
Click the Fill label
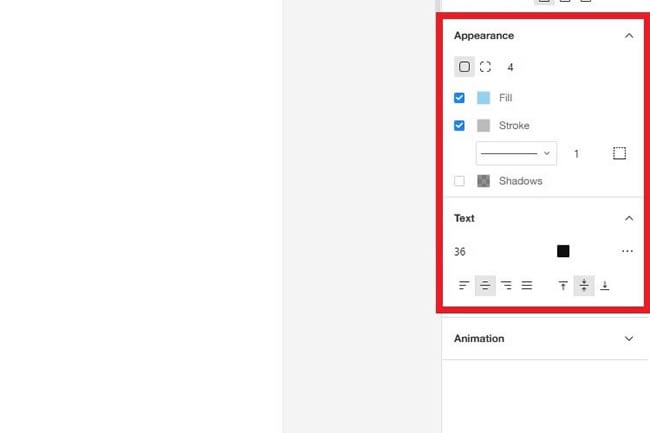coord(505,98)
